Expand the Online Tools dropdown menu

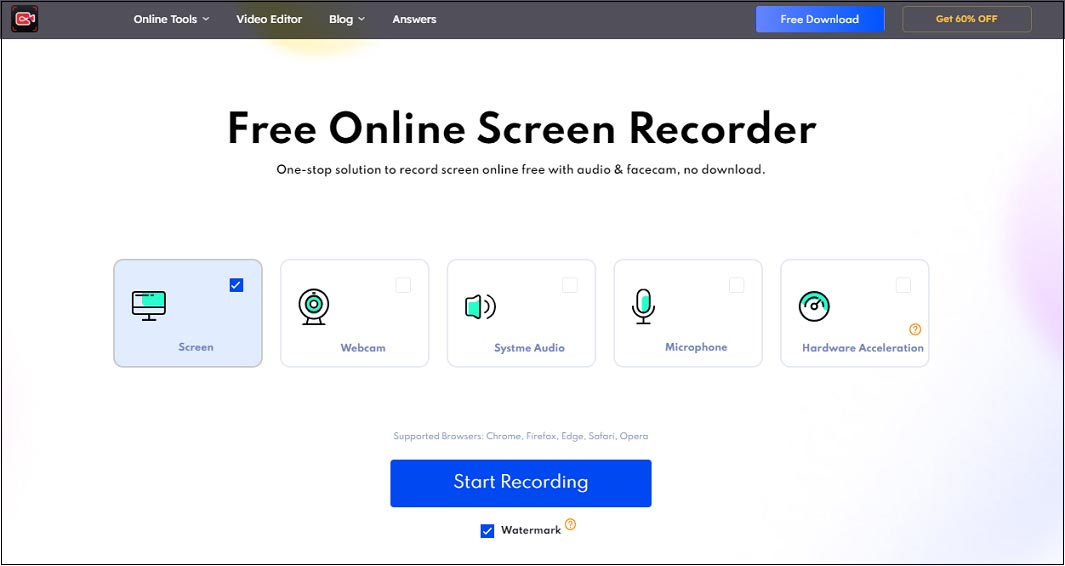click(x=171, y=19)
